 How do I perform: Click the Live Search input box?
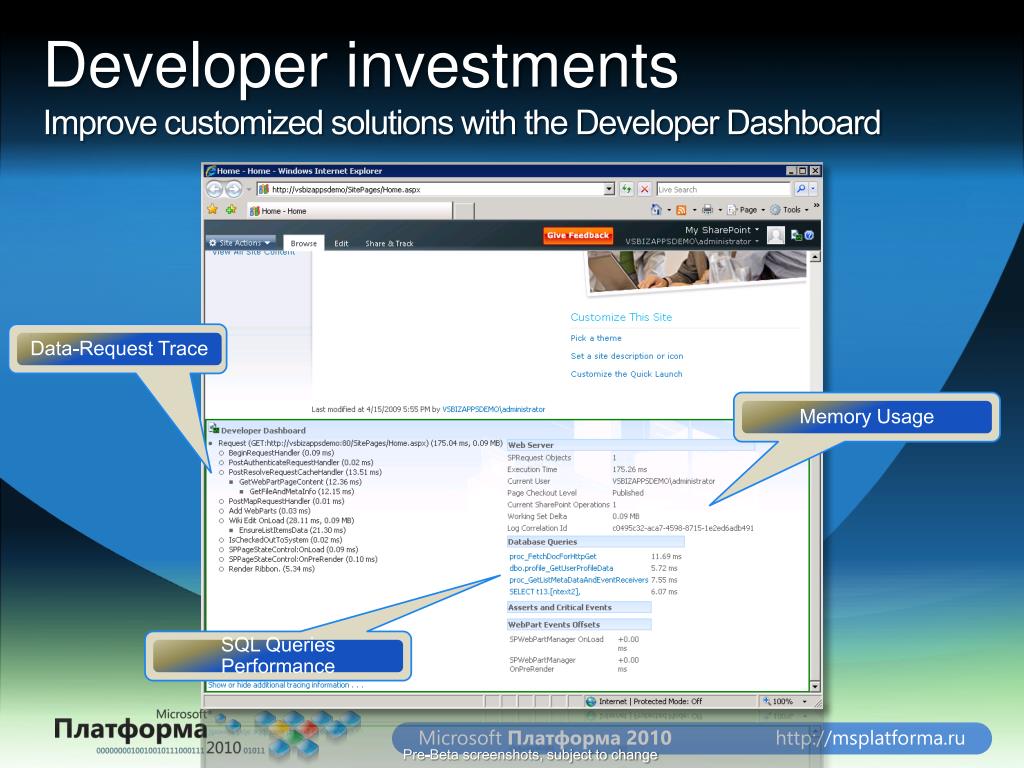tap(723, 189)
